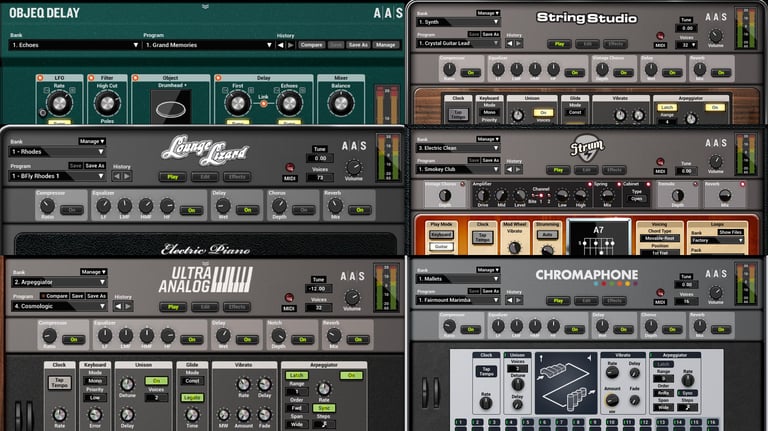
Task: Toggle Delay On switch in Lounge Lizard
Action: coord(248,210)
